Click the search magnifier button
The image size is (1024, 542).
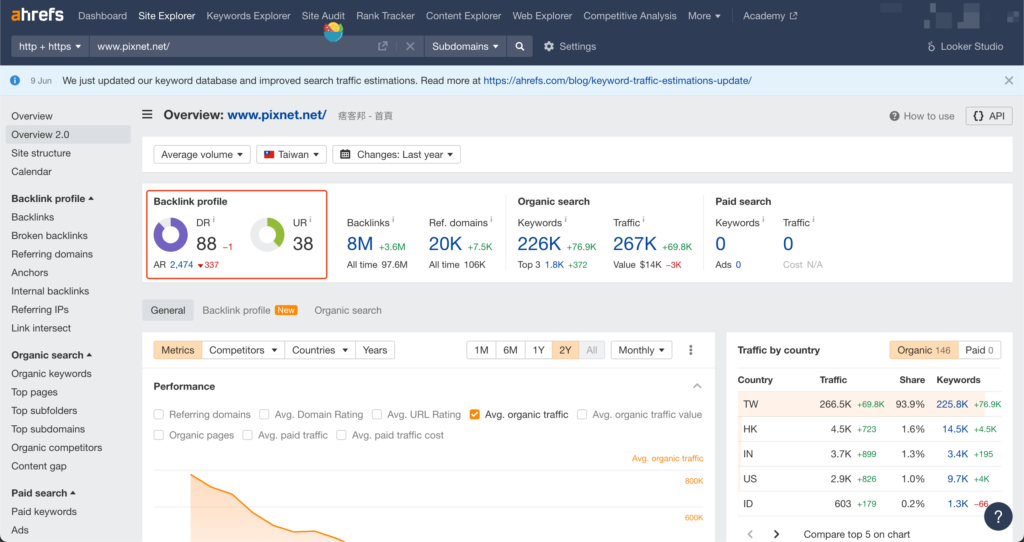coord(520,46)
